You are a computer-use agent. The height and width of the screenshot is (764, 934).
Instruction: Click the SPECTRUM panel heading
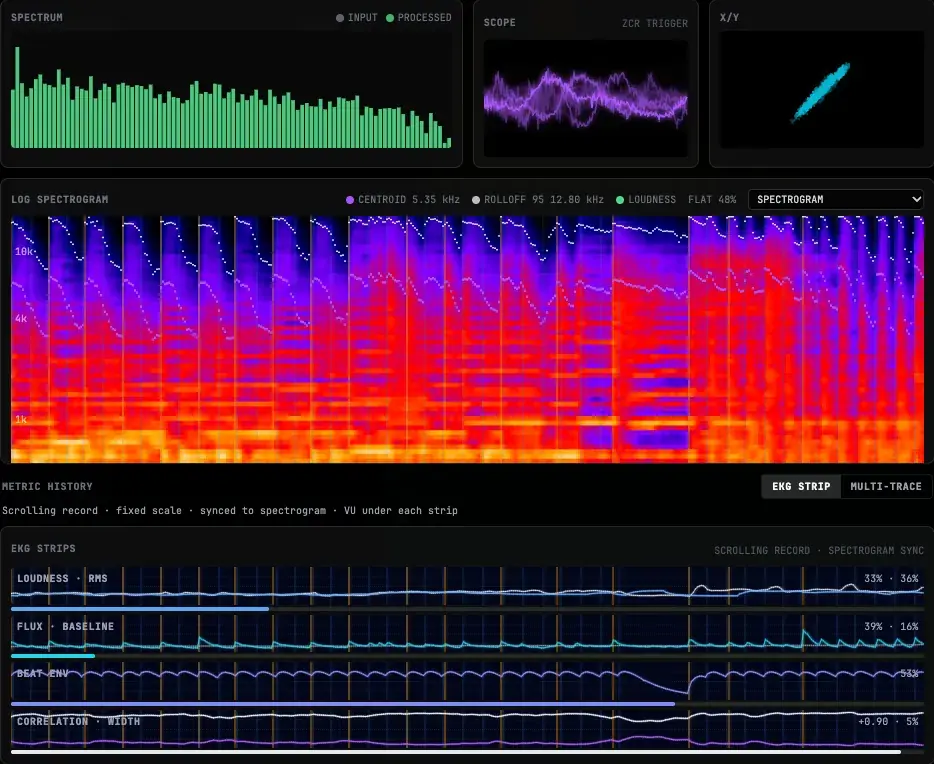click(x=37, y=17)
